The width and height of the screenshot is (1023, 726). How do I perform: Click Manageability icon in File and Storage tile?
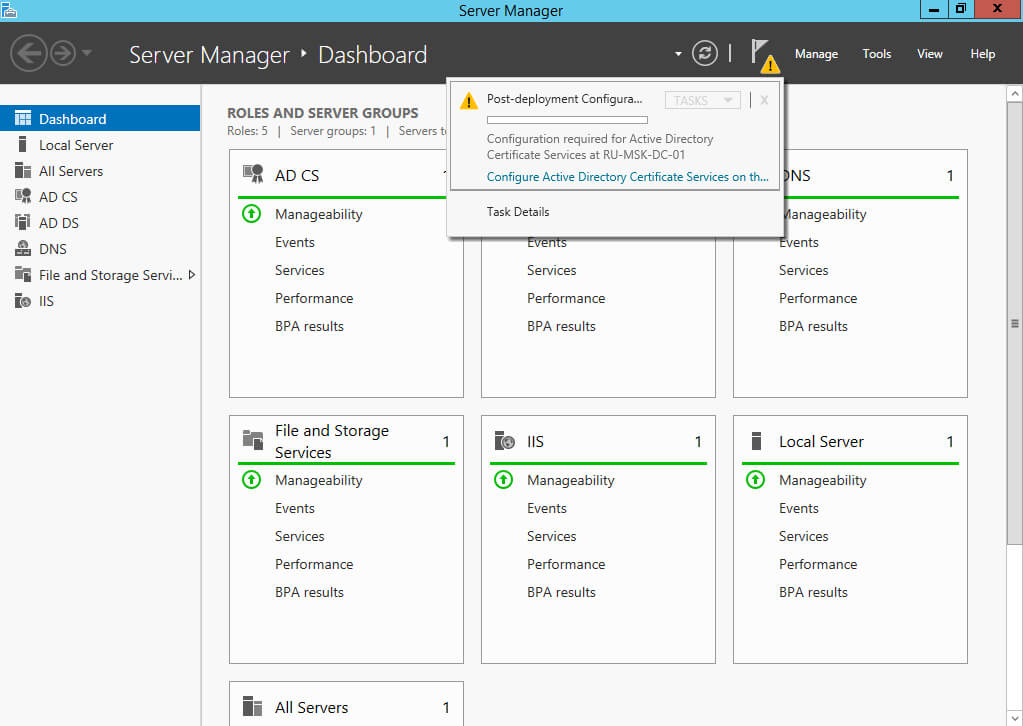[251, 480]
